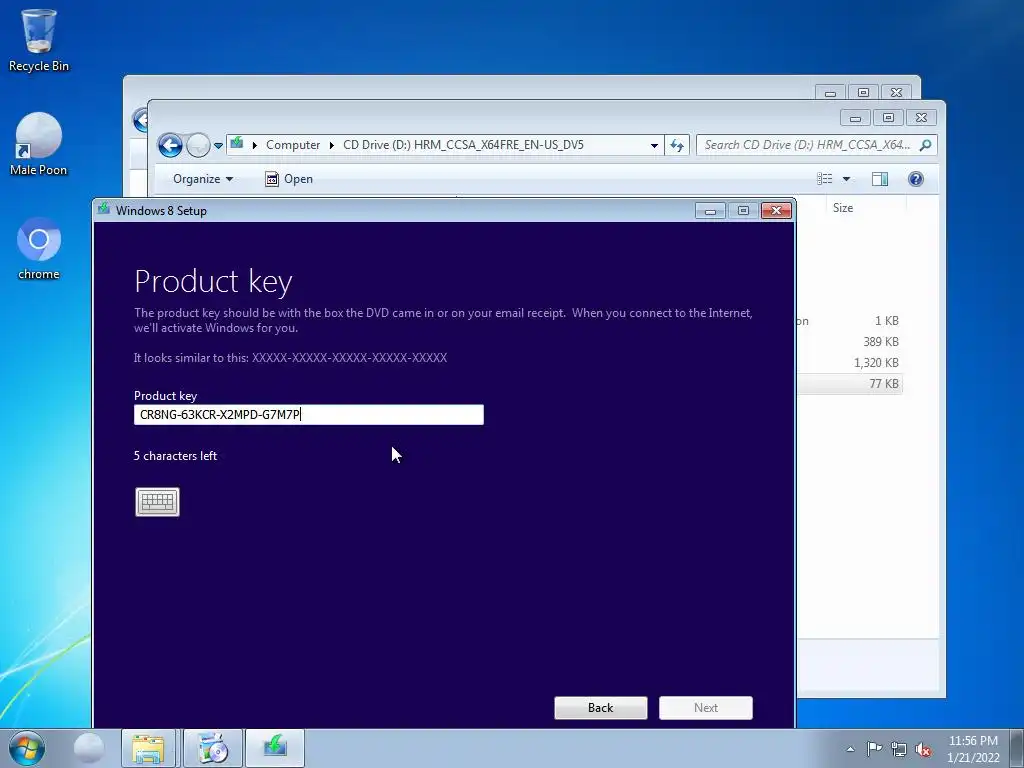Click the disabled Next button
Viewport: 1024px width, 768px height.
click(705, 708)
